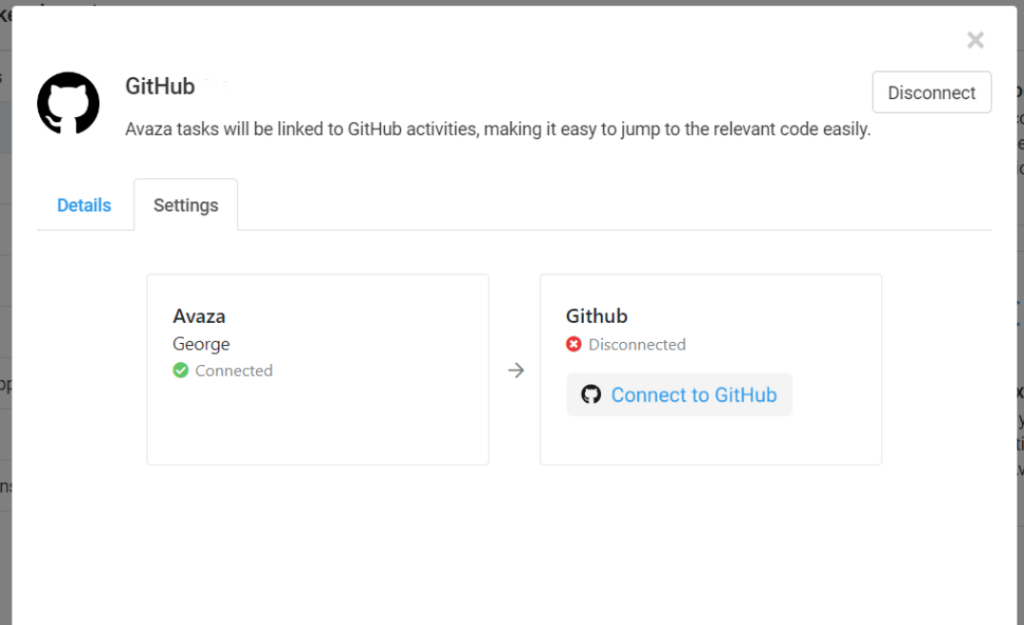
Task: Click the Disconnected status text
Action: [637, 344]
